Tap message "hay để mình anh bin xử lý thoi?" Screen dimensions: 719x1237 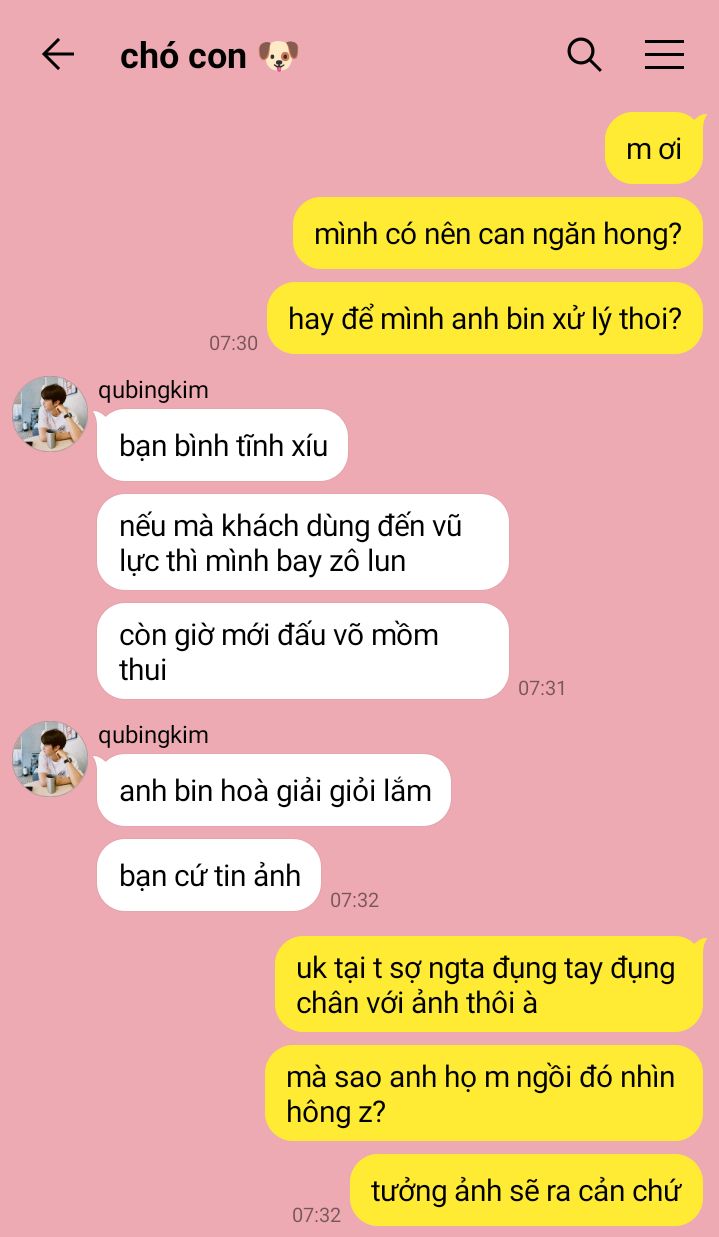click(x=485, y=318)
